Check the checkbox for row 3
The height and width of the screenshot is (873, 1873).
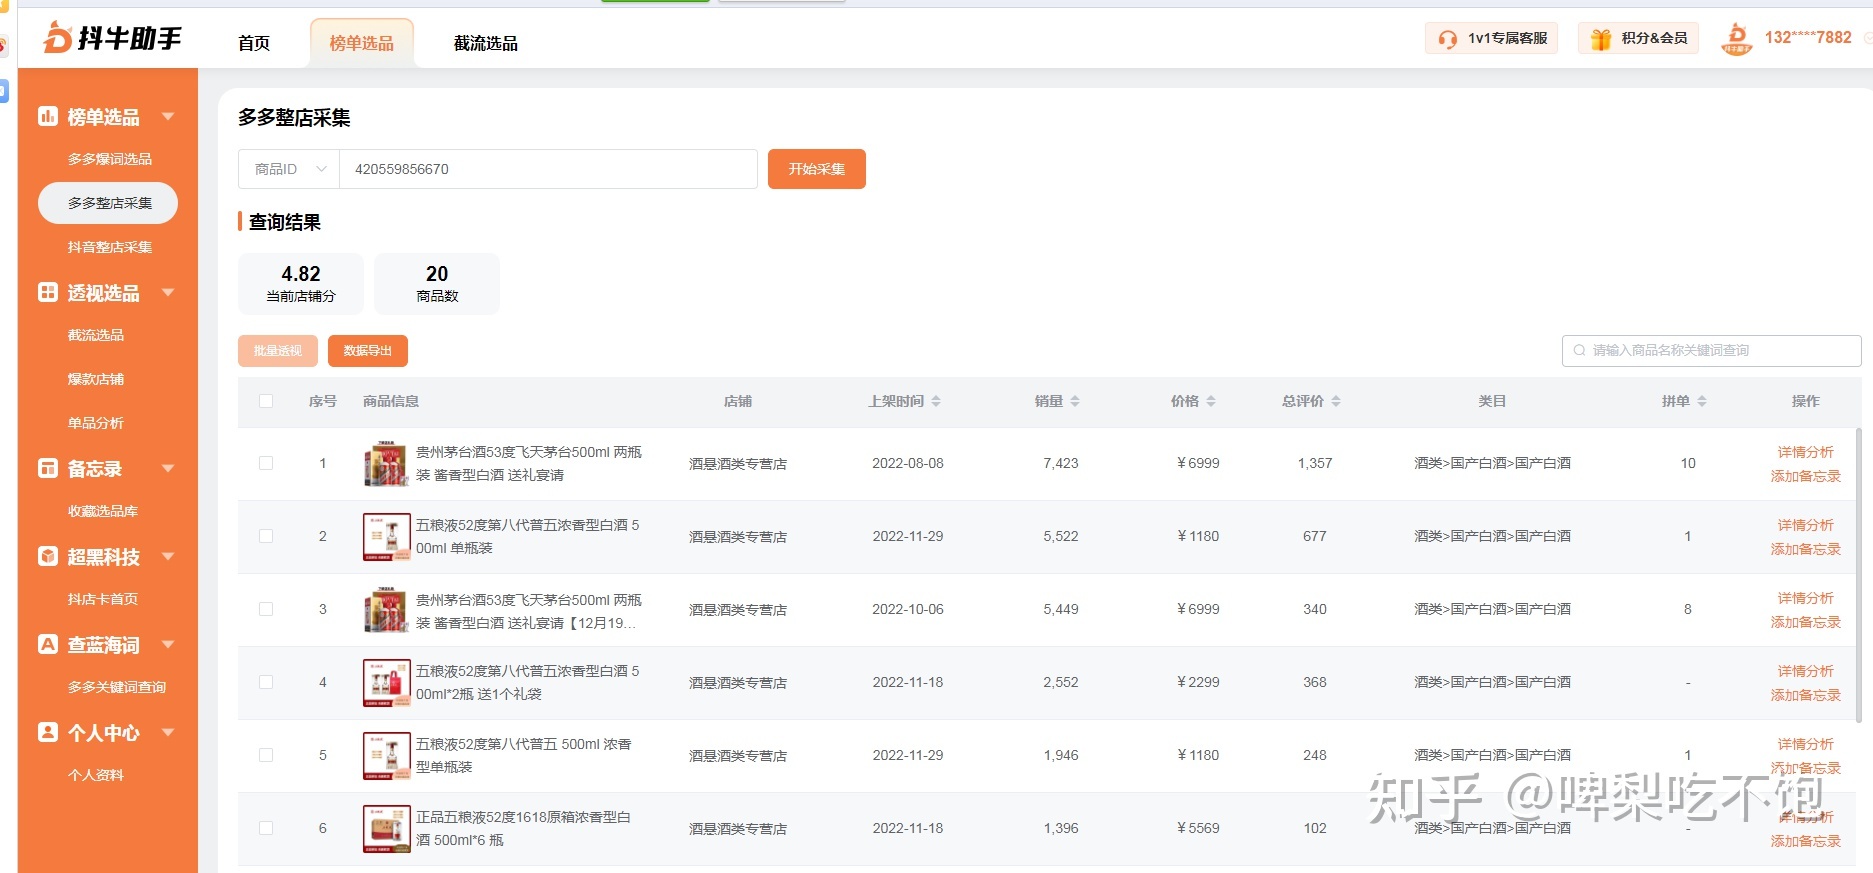coord(266,609)
